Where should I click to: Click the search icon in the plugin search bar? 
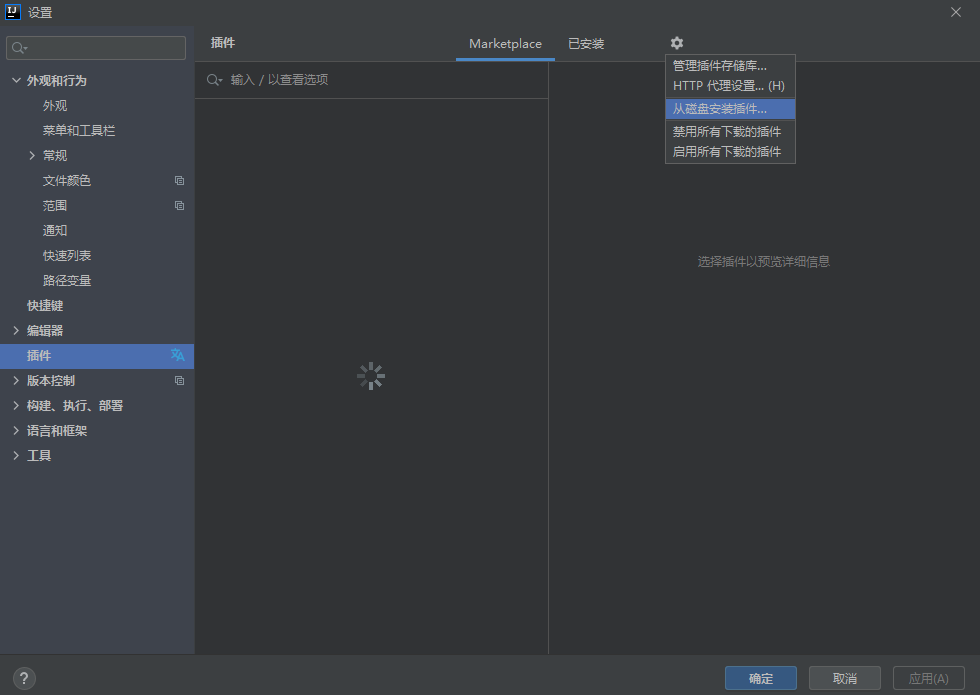(212, 79)
